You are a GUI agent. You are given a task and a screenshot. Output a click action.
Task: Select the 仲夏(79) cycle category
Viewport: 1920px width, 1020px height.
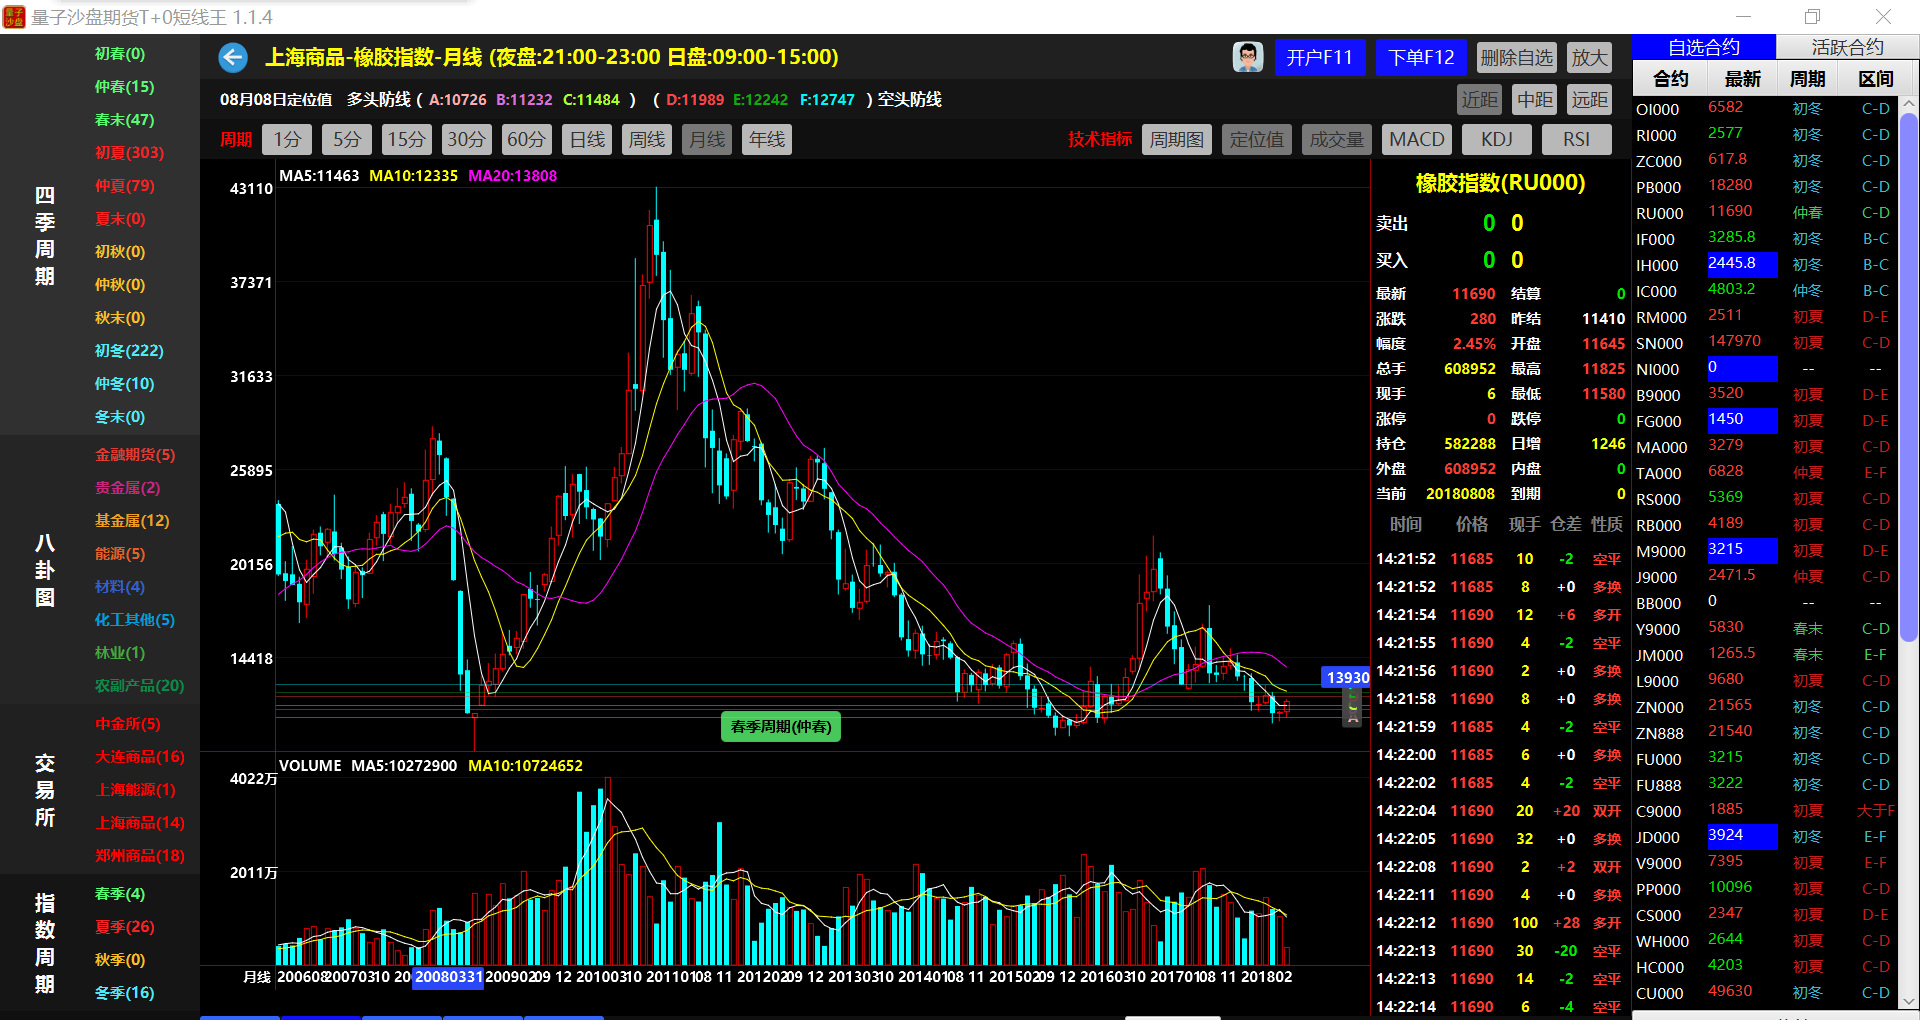coord(125,185)
